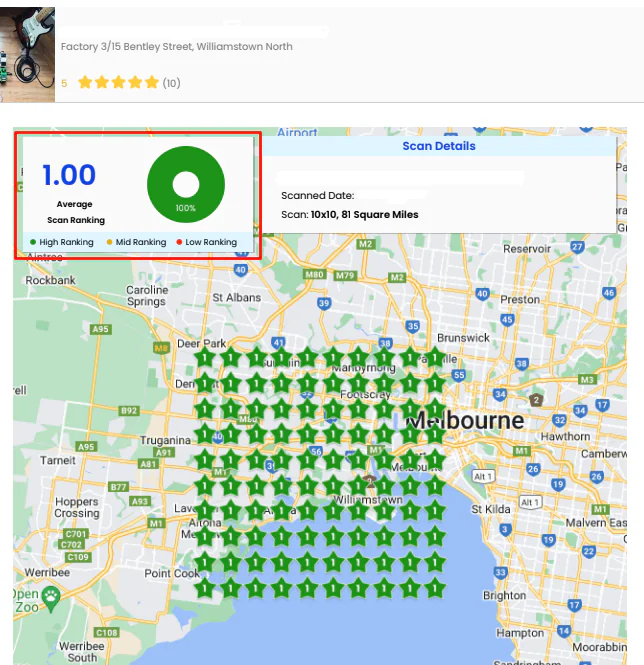
Task: Click the A93 road shield
Action: [140, 501]
